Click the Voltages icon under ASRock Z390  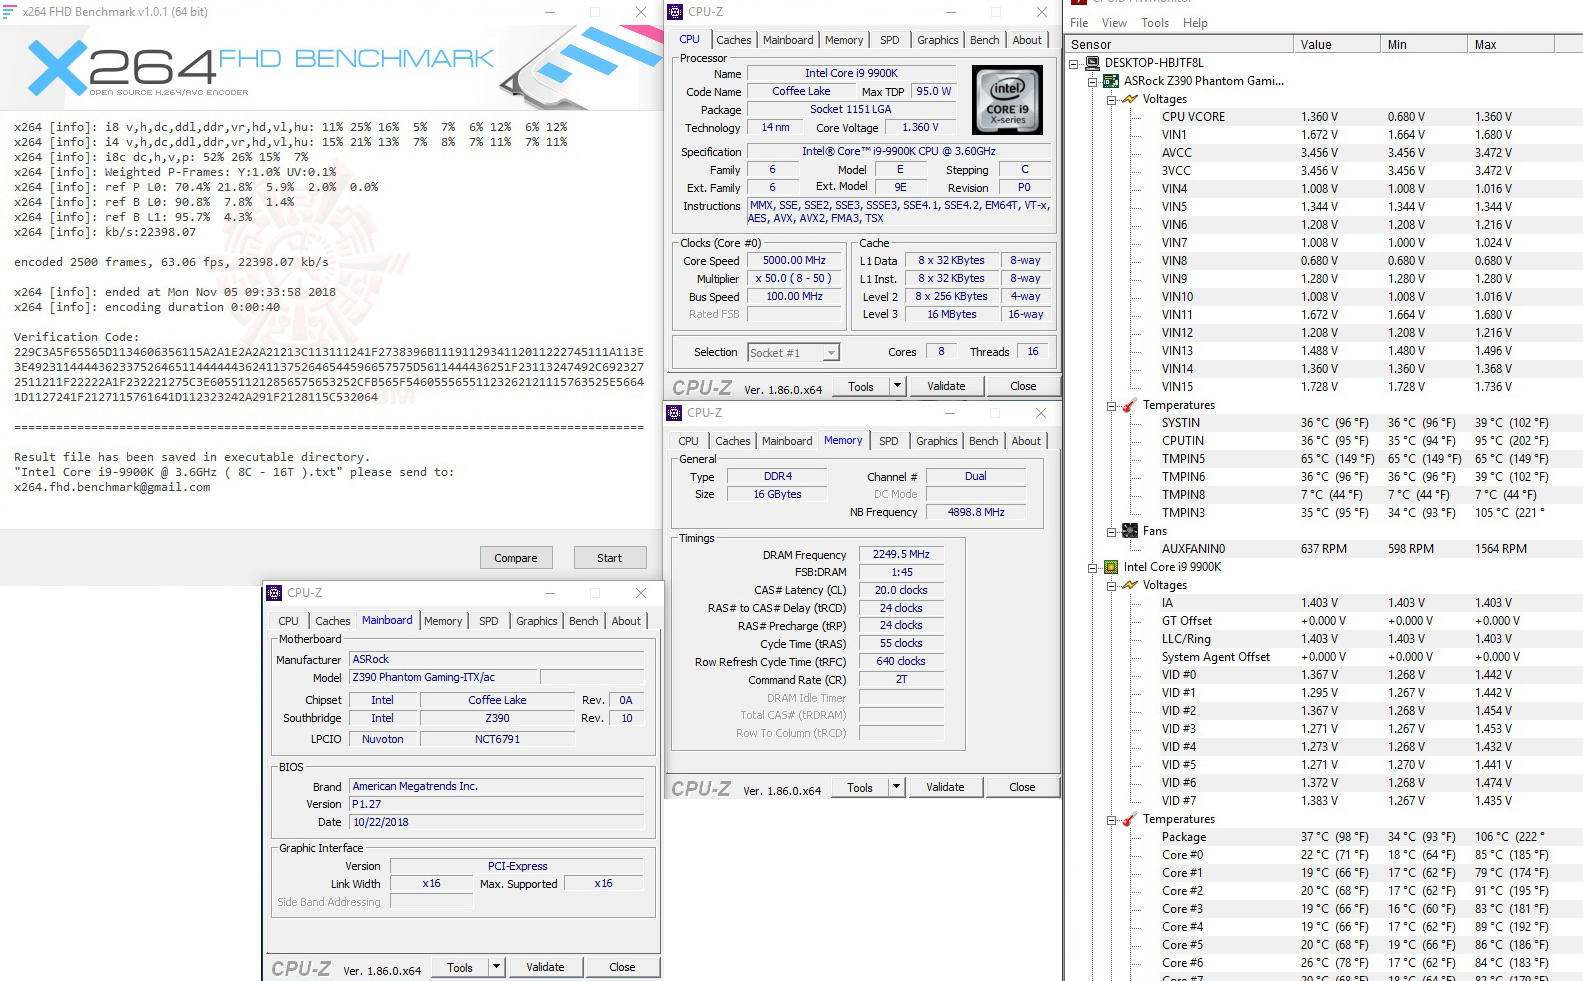point(1130,99)
